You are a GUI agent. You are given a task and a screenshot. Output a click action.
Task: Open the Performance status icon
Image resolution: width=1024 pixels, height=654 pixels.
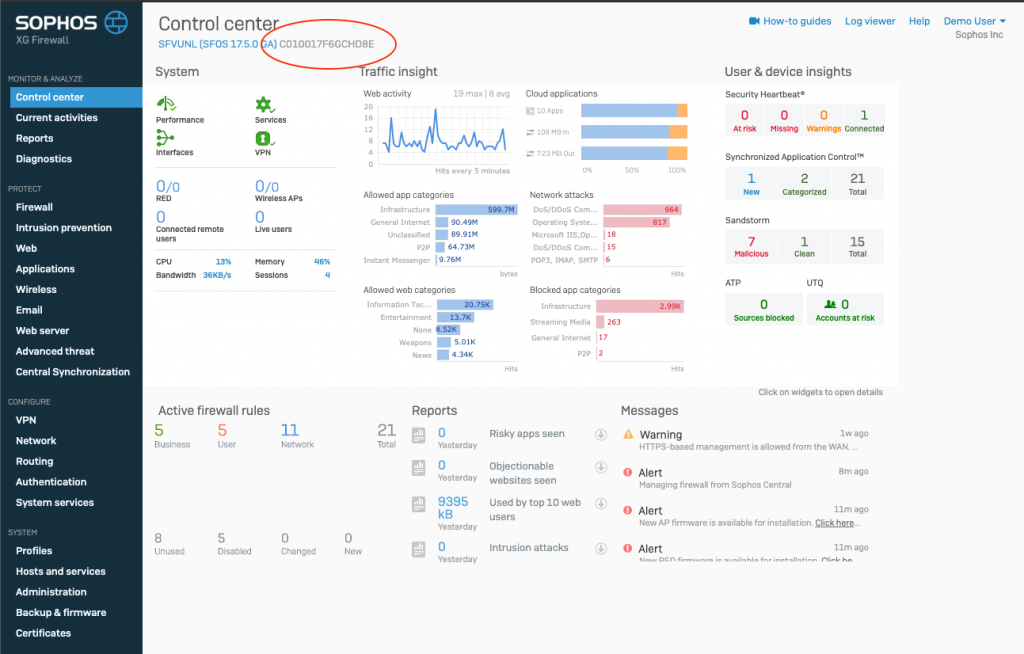pyautogui.click(x=167, y=104)
